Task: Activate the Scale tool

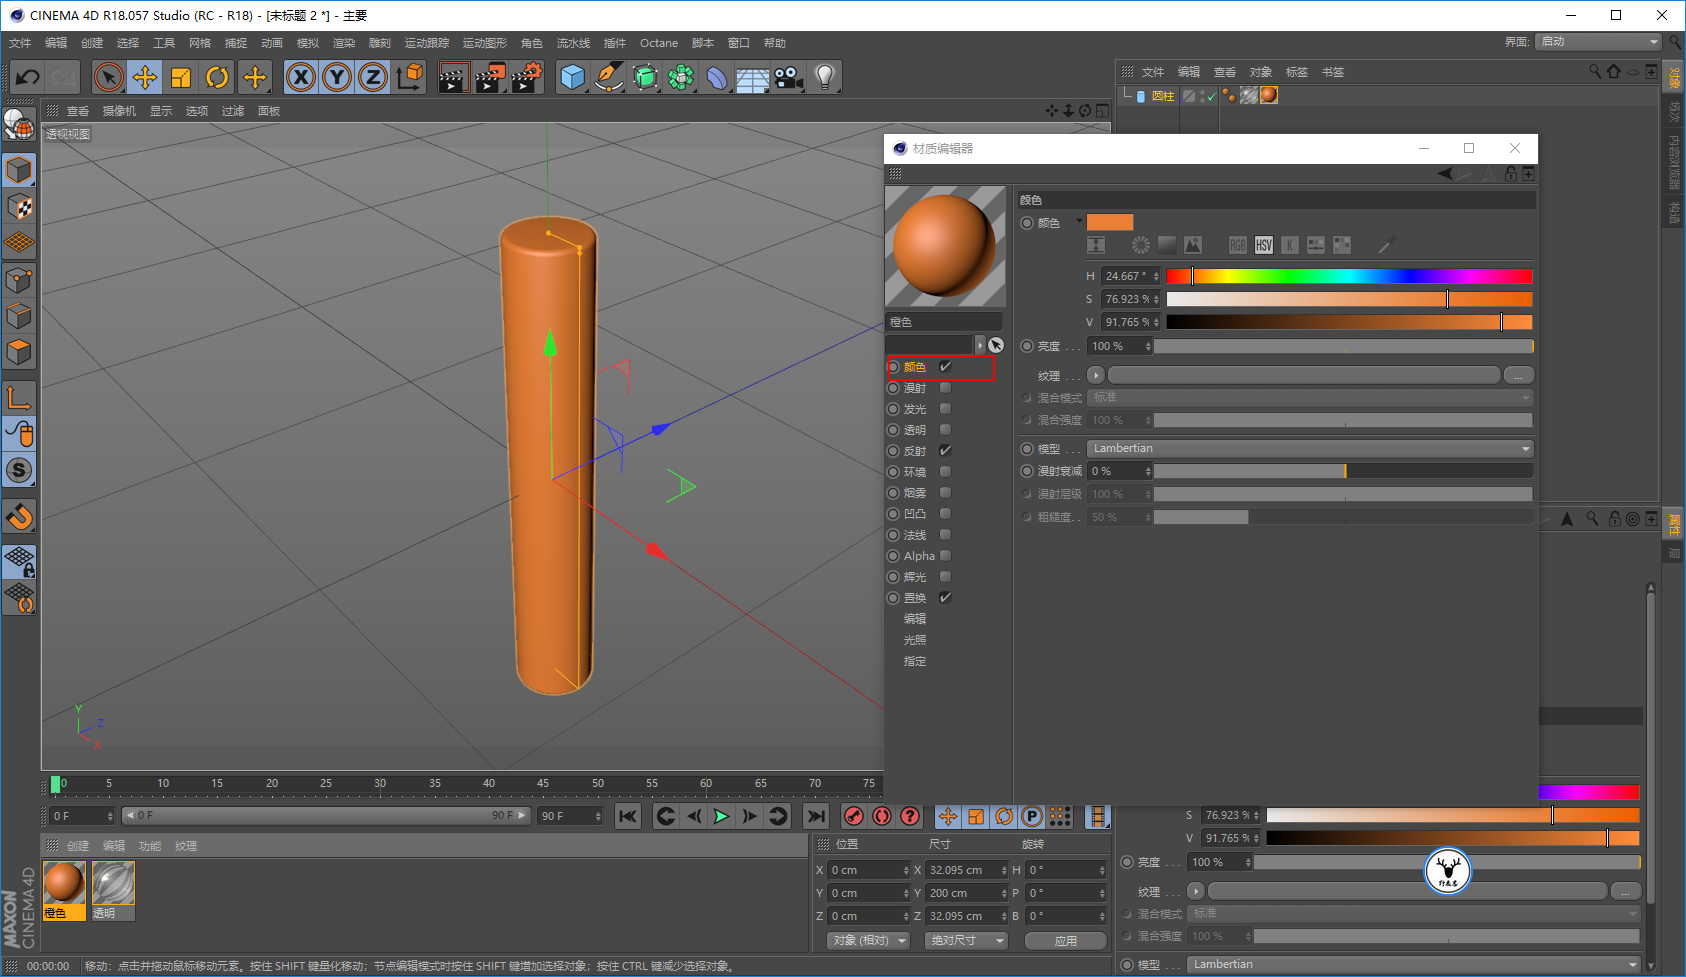Action: coord(181,77)
